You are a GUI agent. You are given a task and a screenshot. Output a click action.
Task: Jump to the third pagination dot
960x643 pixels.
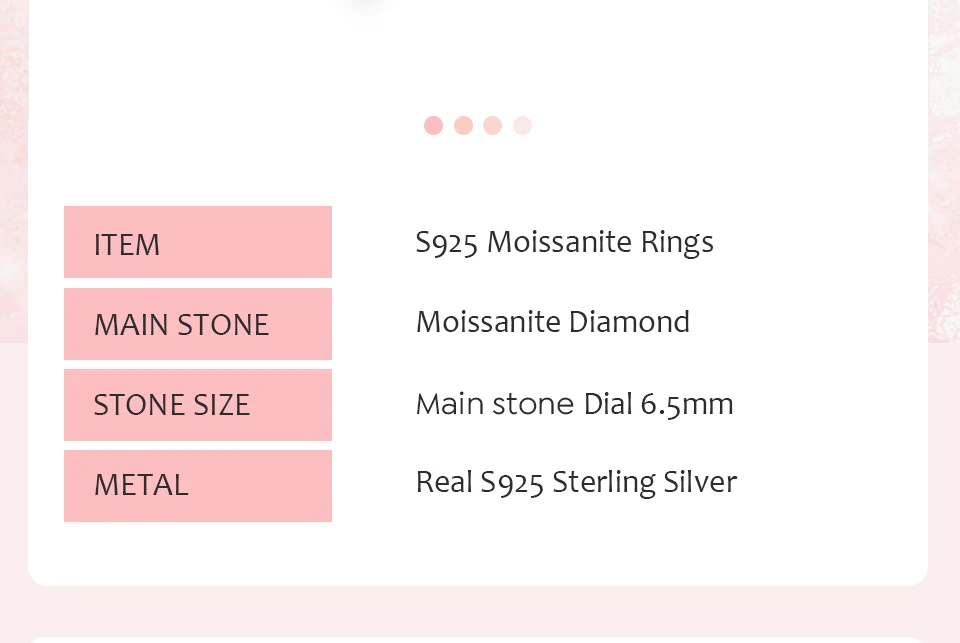[492, 125]
